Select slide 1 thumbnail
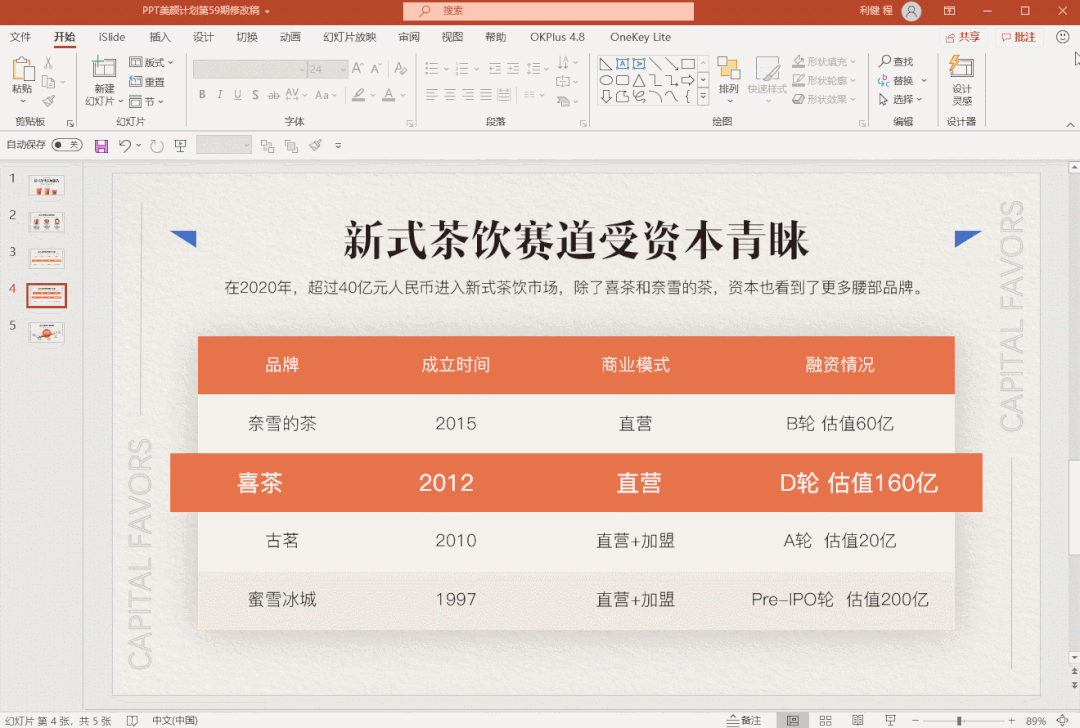The image size is (1080, 728). pyautogui.click(x=47, y=185)
